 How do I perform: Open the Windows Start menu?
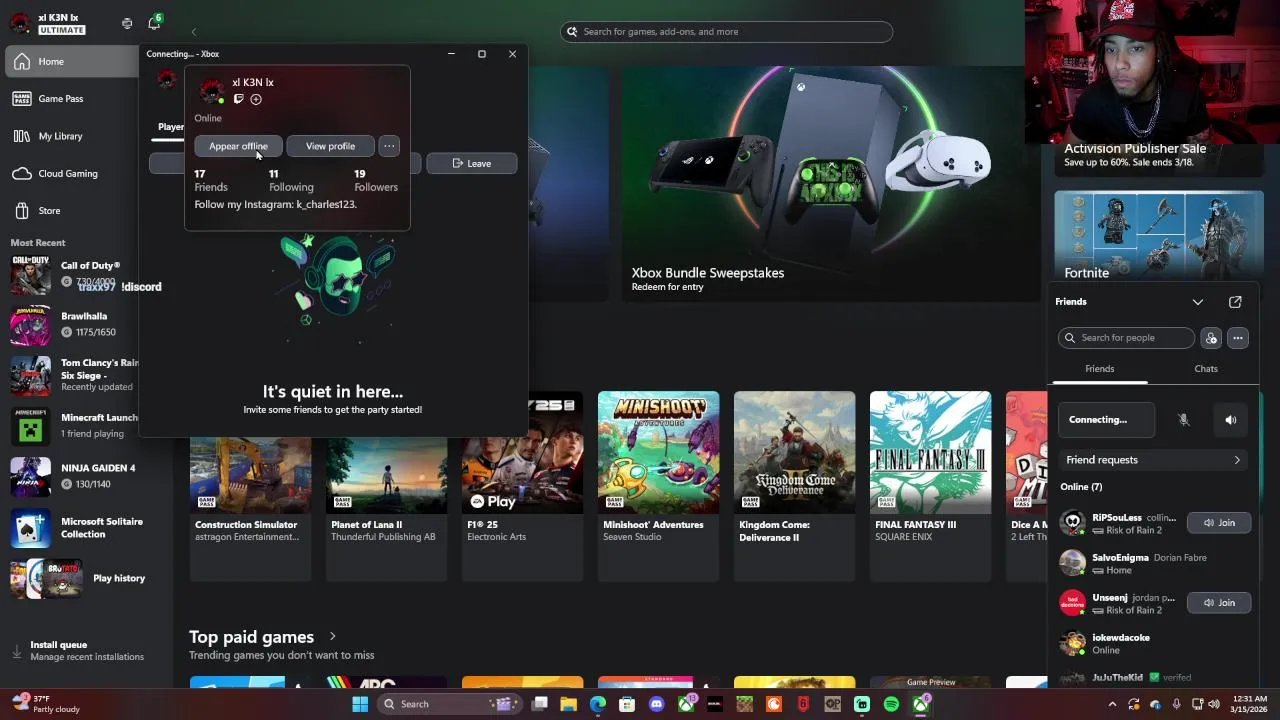click(360, 704)
